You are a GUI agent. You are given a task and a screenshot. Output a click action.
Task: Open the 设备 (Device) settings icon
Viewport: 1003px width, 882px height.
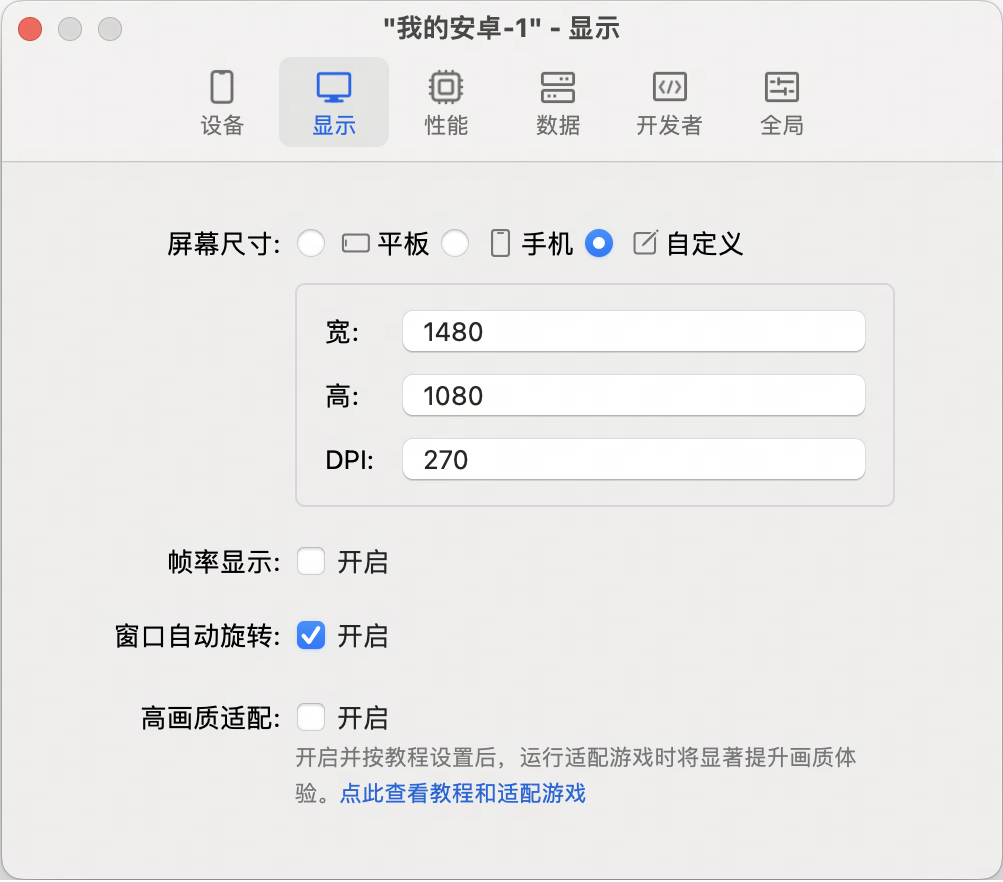222,87
